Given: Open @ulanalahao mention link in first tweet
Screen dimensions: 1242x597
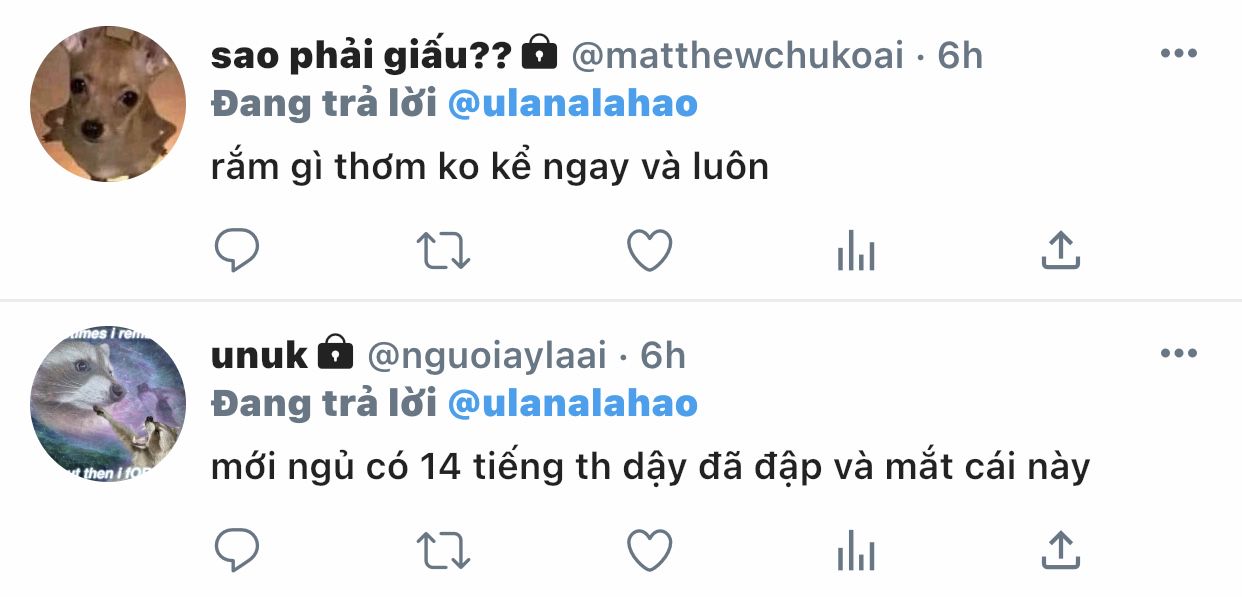Looking at the screenshot, I should click(572, 104).
